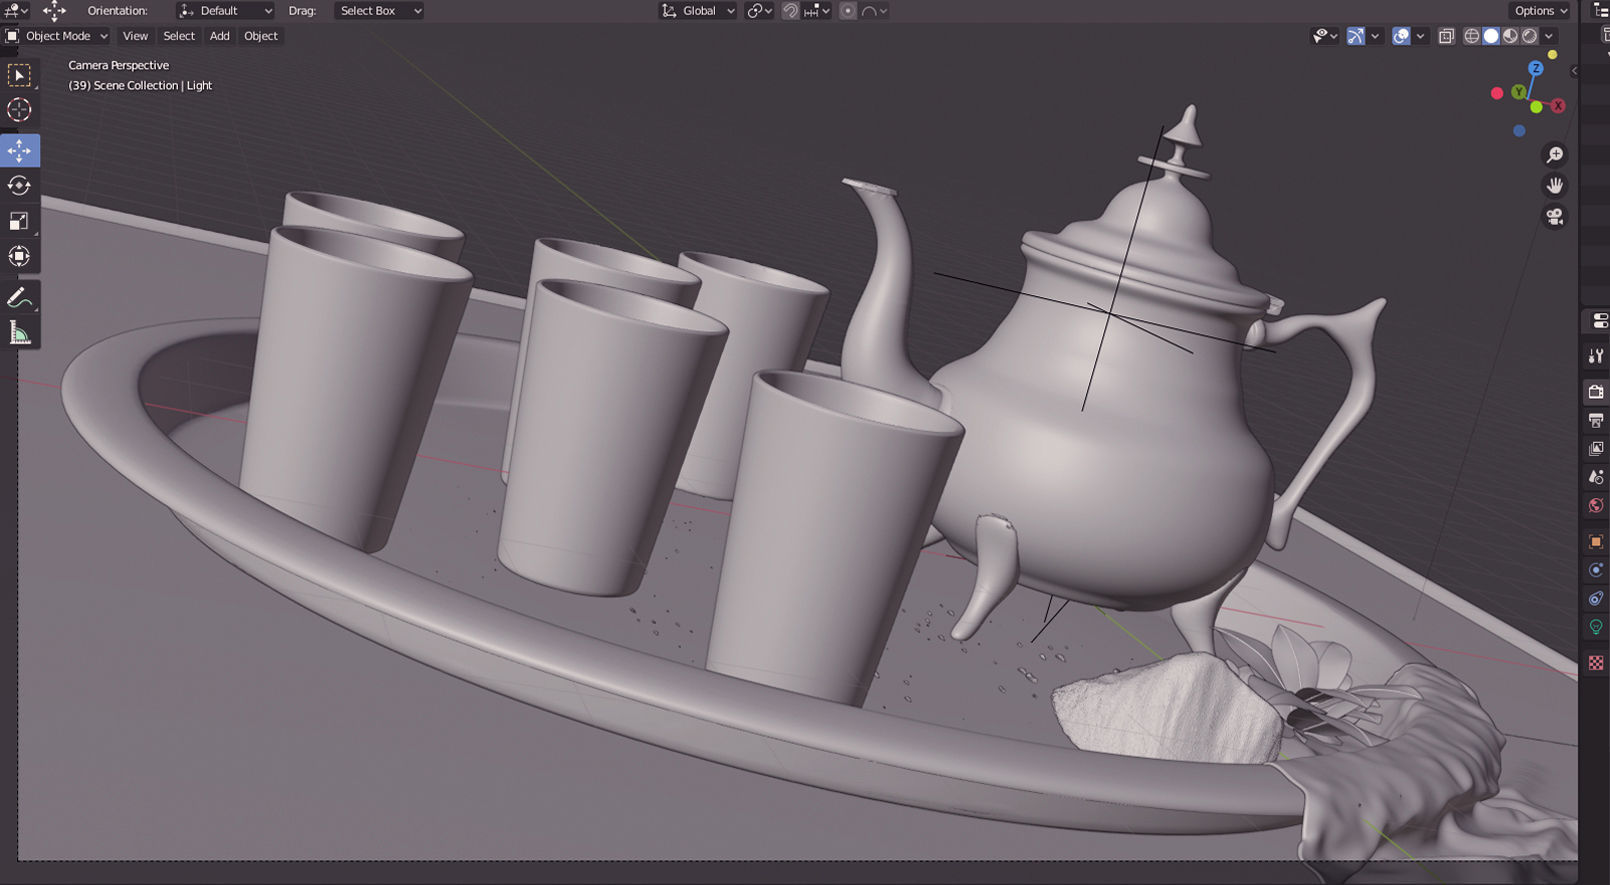Open the View menu
This screenshot has height=885, width=1610.
coord(135,36)
